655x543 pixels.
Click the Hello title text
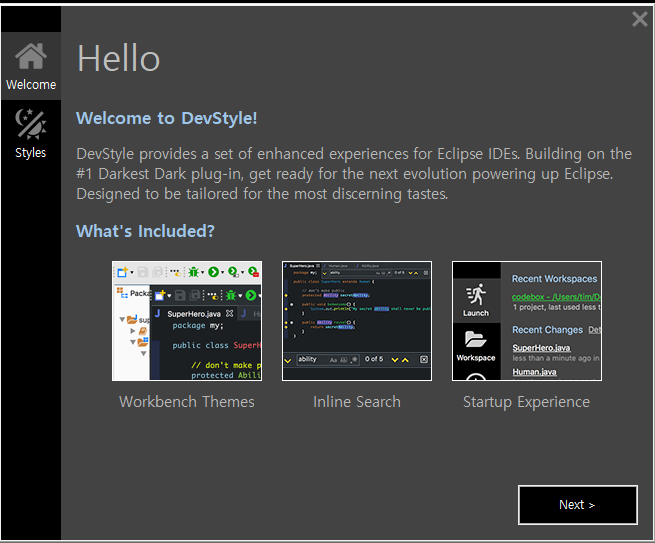tap(119, 58)
